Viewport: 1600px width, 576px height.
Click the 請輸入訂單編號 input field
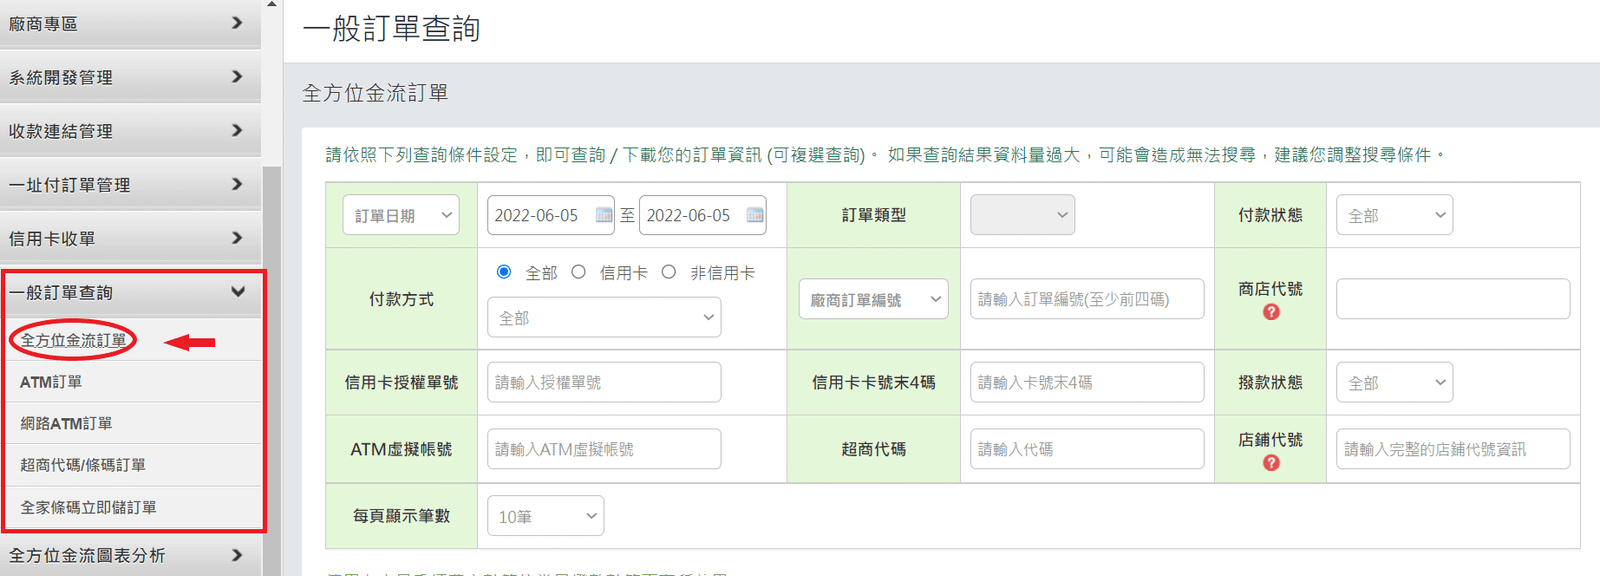coord(1087,299)
